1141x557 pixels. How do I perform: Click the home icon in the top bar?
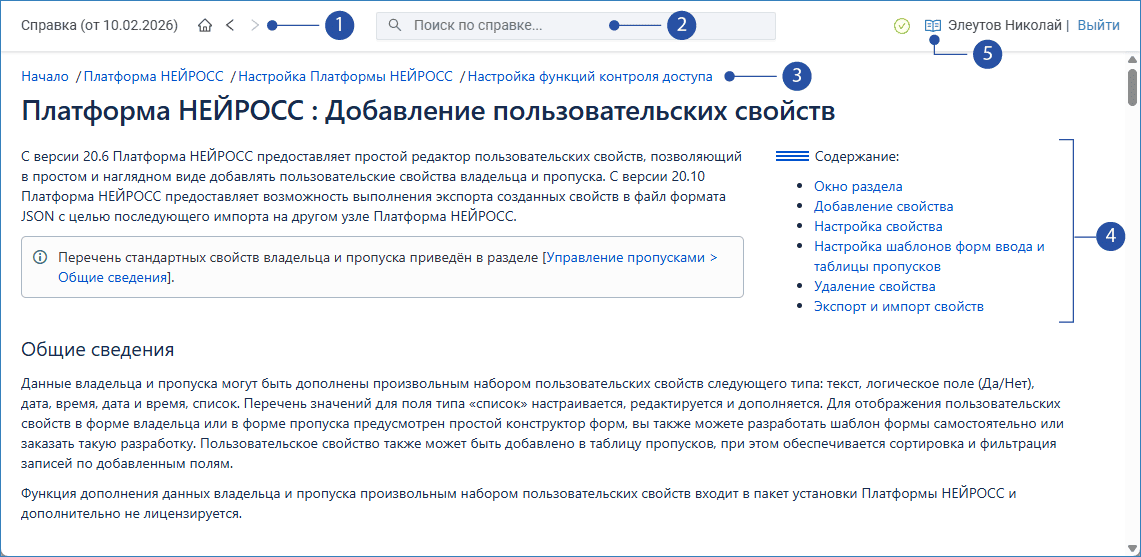[x=205, y=26]
